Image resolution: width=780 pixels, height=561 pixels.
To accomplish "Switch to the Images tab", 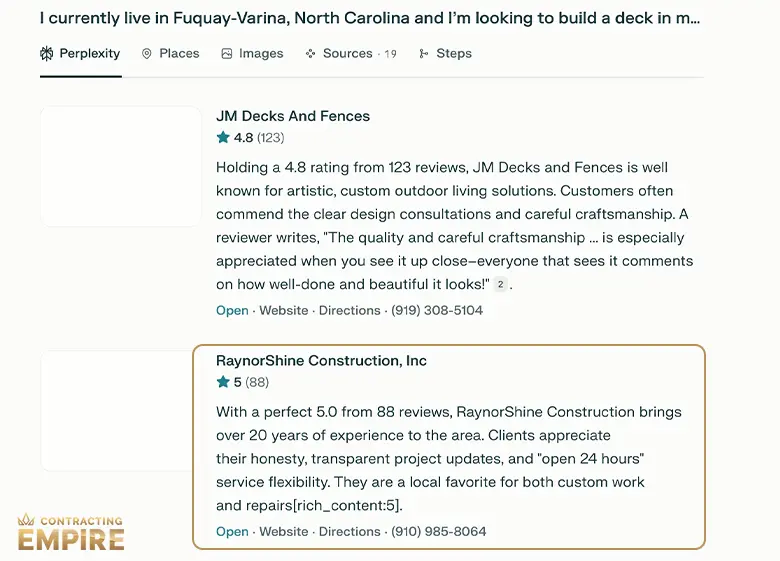I will coord(252,54).
